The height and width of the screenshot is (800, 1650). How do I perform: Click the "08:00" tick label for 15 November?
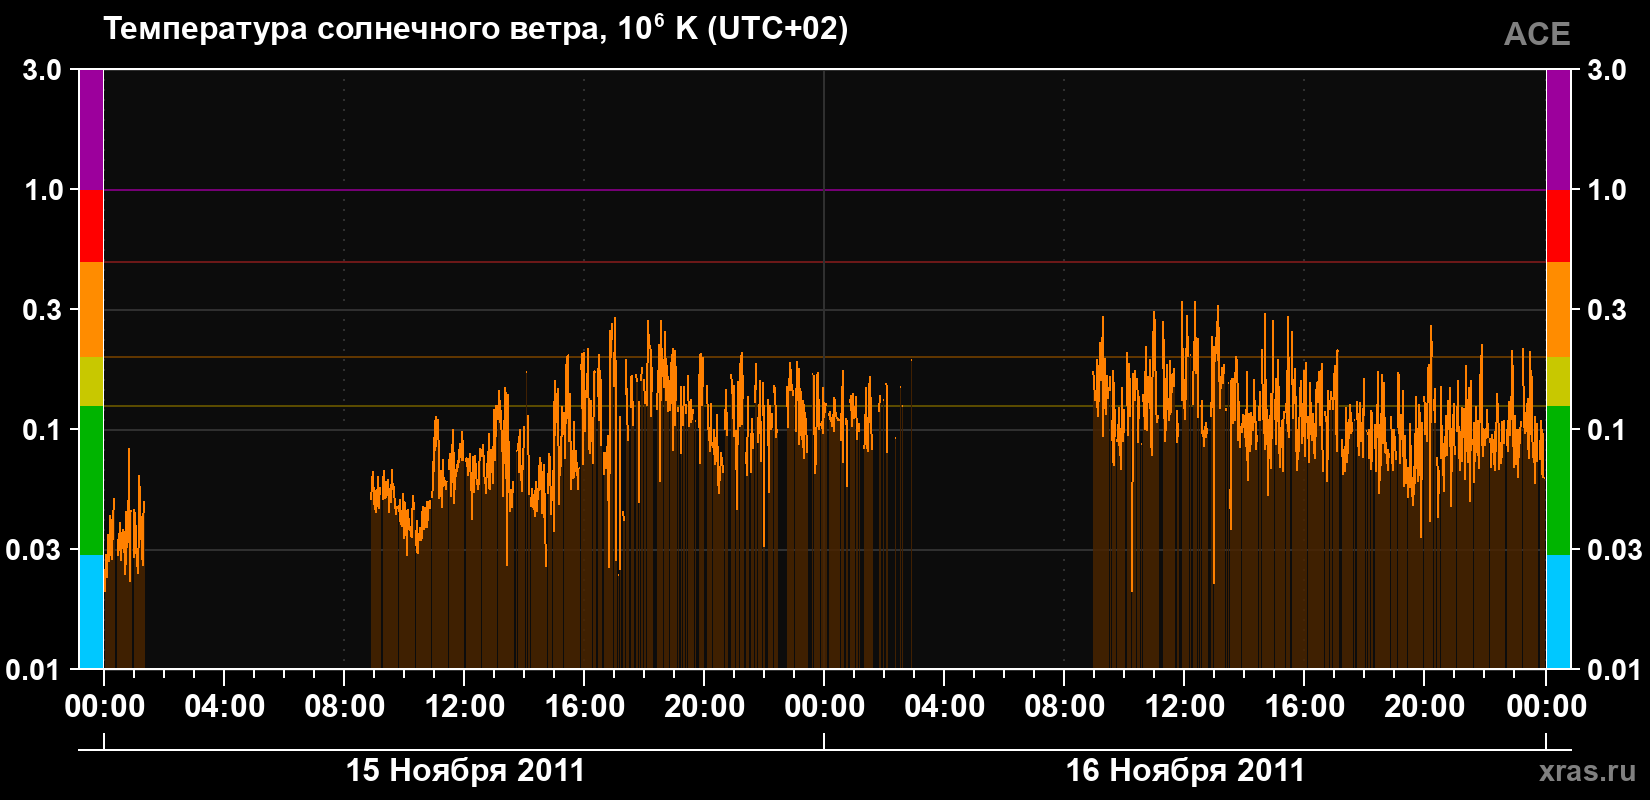(x=345, y=707)
